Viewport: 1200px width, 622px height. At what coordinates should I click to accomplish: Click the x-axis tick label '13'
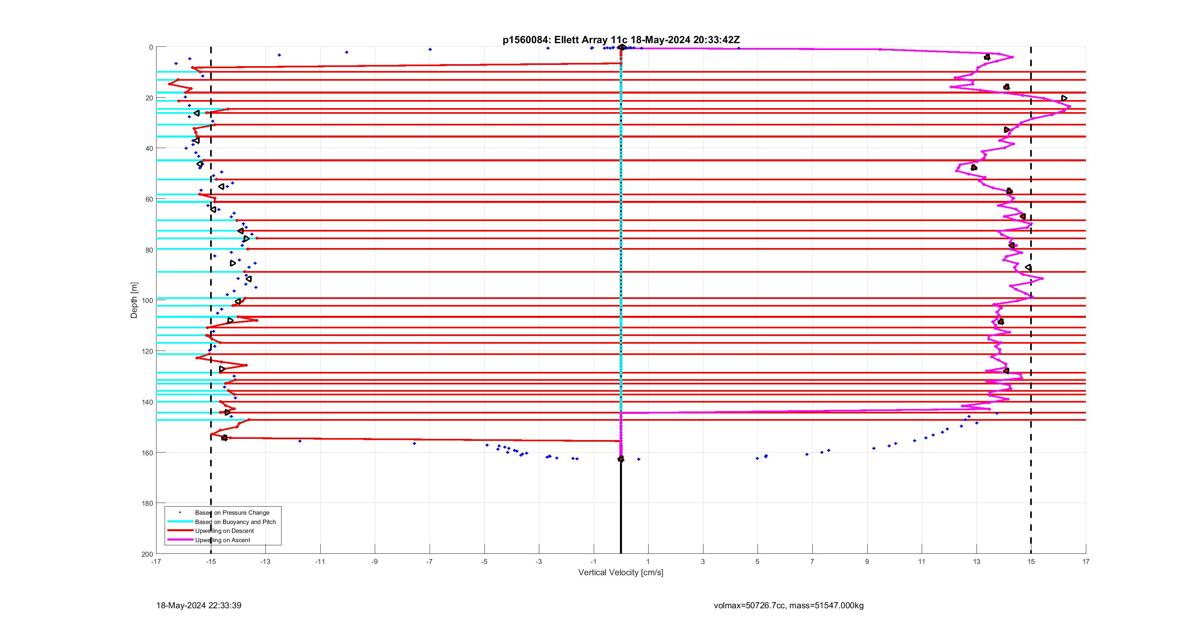tap(976, 561)
